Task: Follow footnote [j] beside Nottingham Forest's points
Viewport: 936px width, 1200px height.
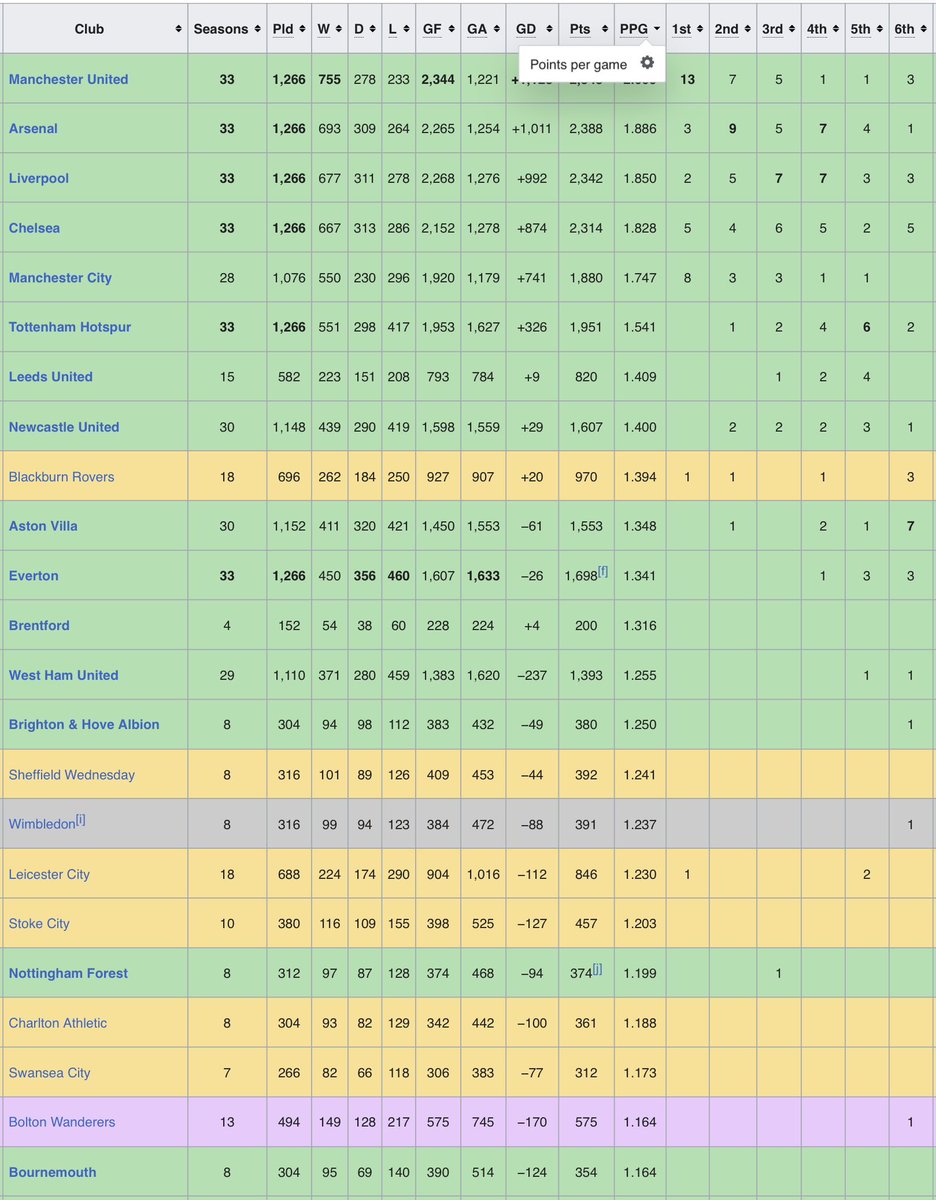Action: (x=597, y=970)
